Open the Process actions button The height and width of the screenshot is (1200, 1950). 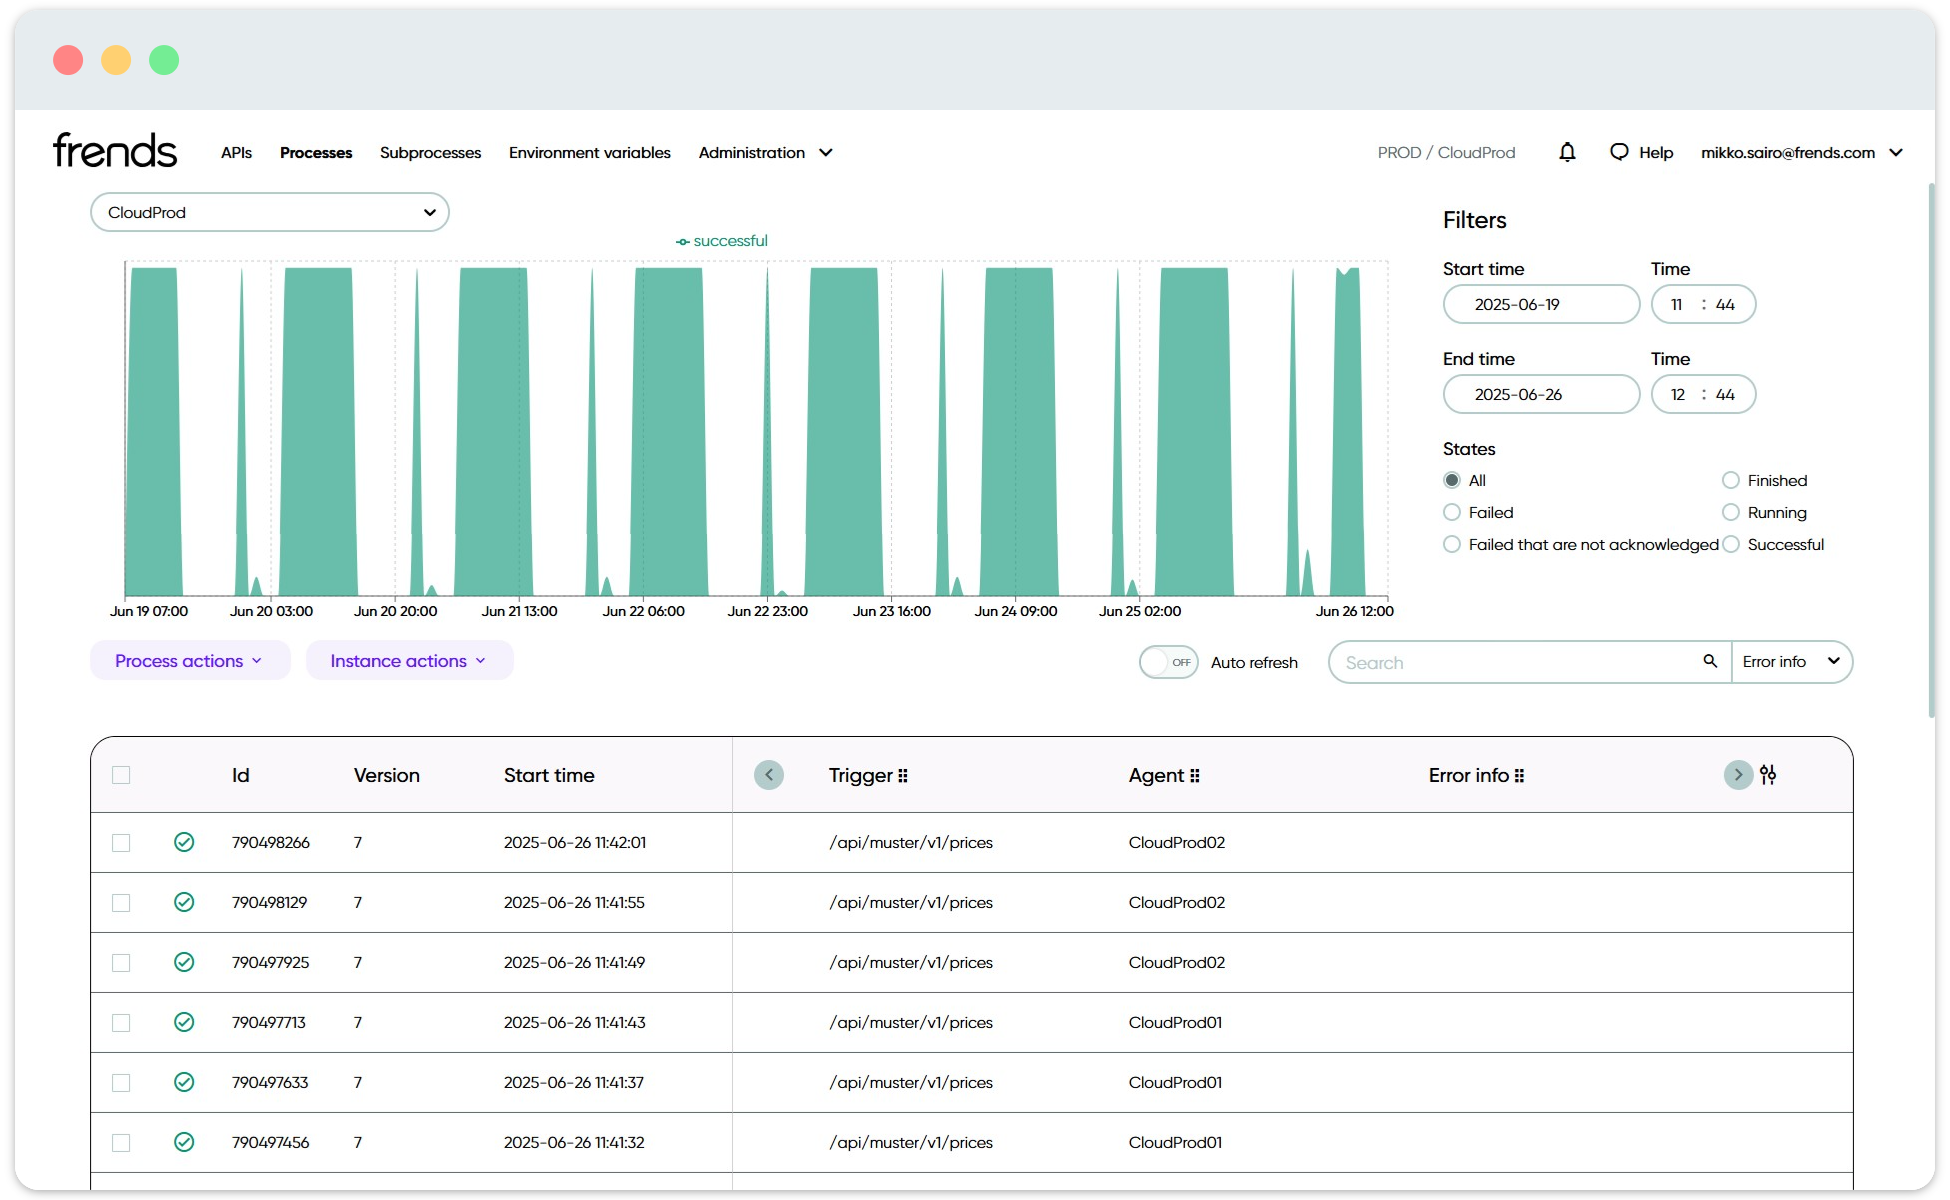click(x=189, y=660)
